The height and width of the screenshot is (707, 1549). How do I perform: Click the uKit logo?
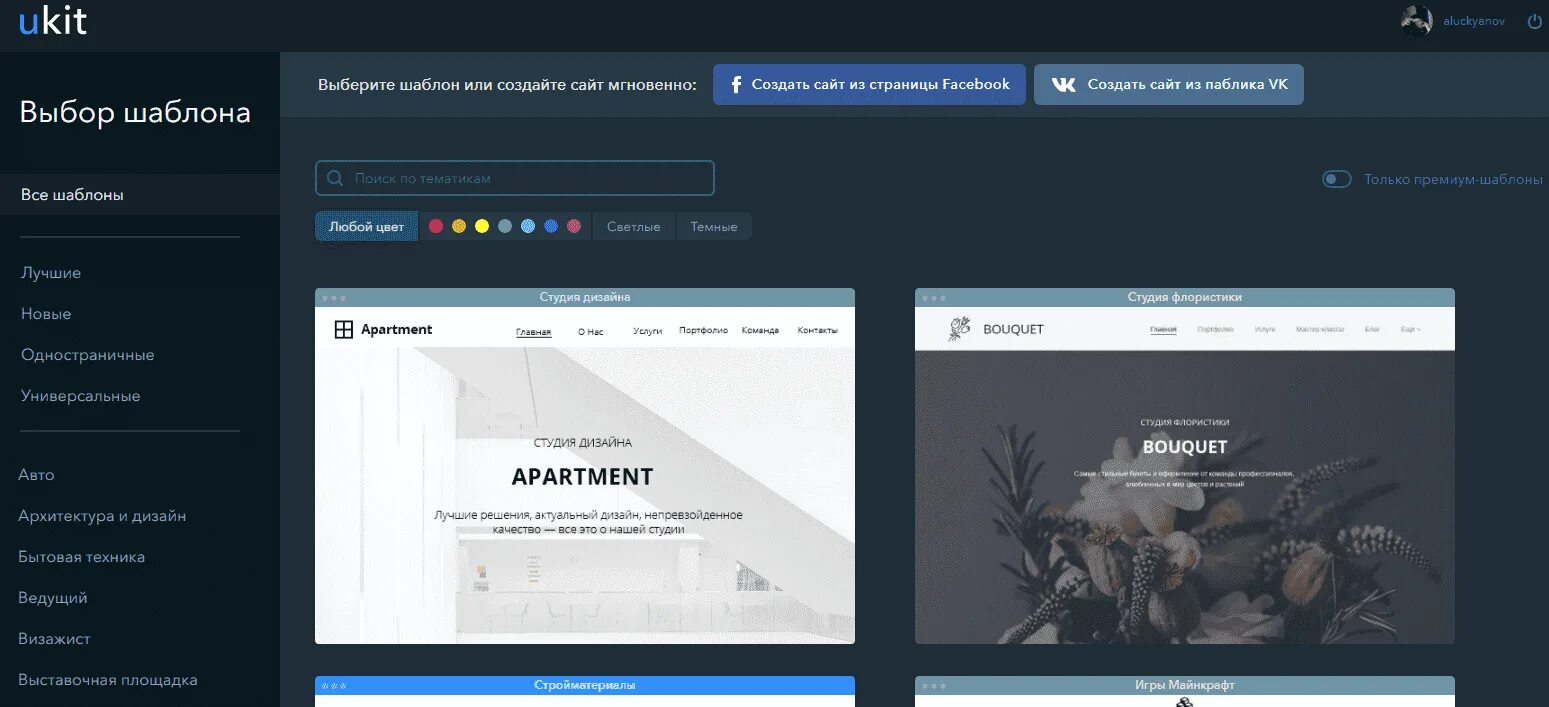(x=52, y=21)
